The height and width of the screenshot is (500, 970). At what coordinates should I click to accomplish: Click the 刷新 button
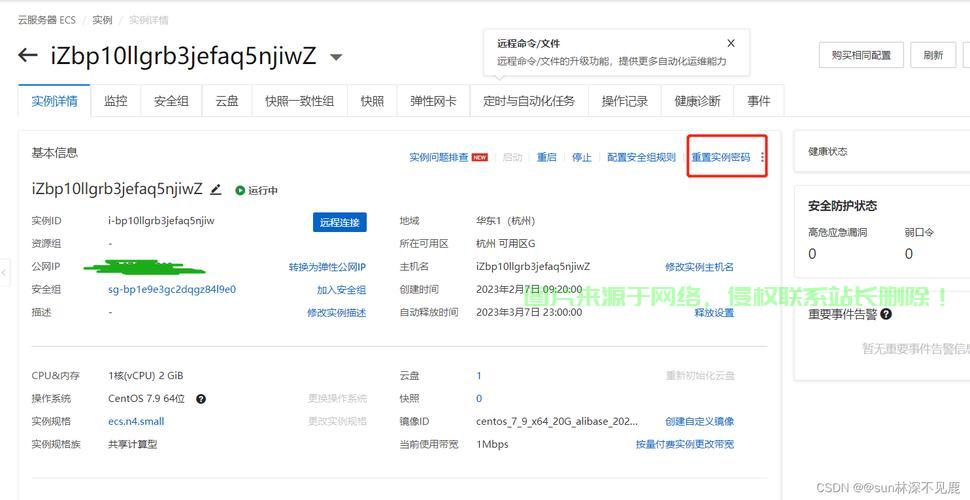point(933,55)
